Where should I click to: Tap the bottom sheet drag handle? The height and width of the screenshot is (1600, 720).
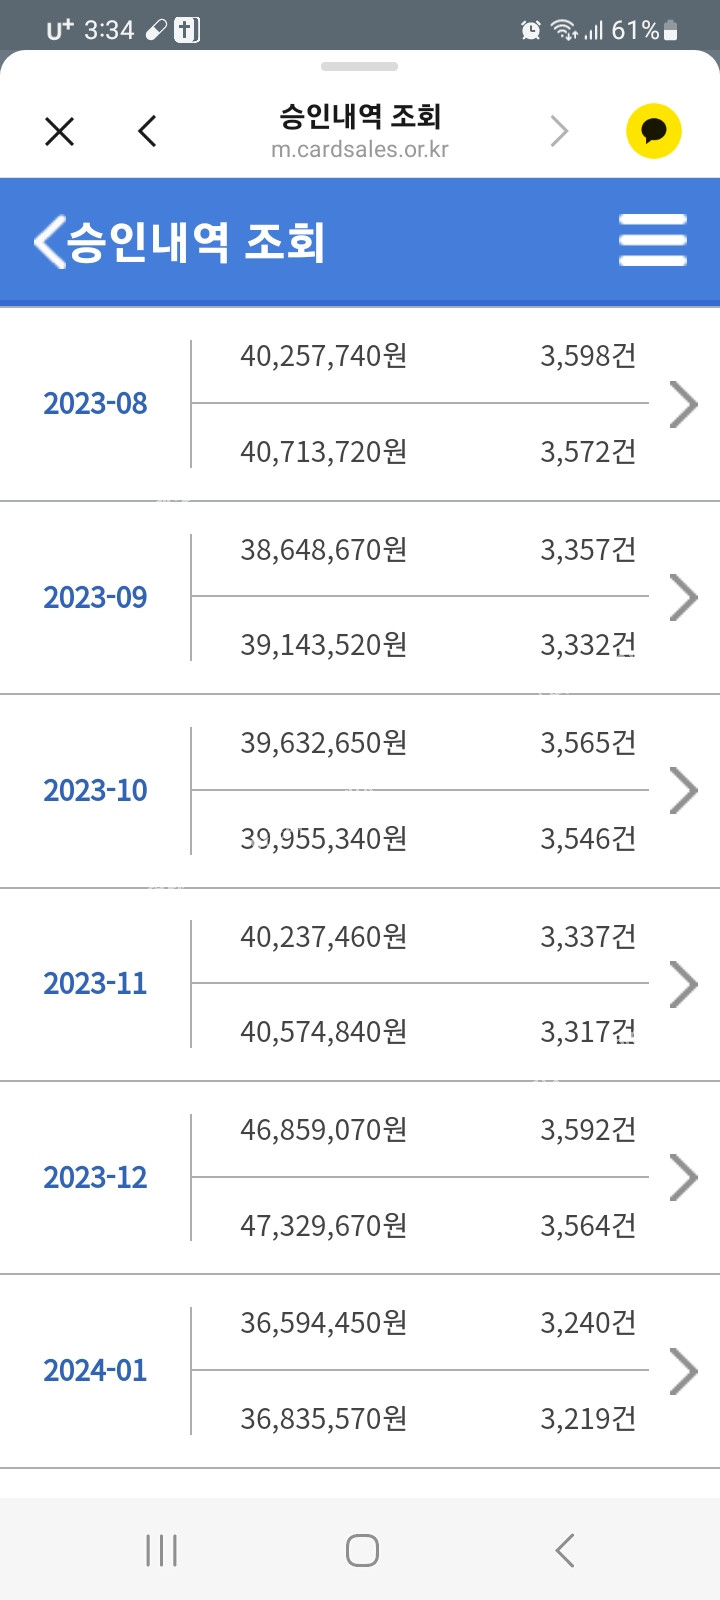pyautogui.click(x=360, y=67)
